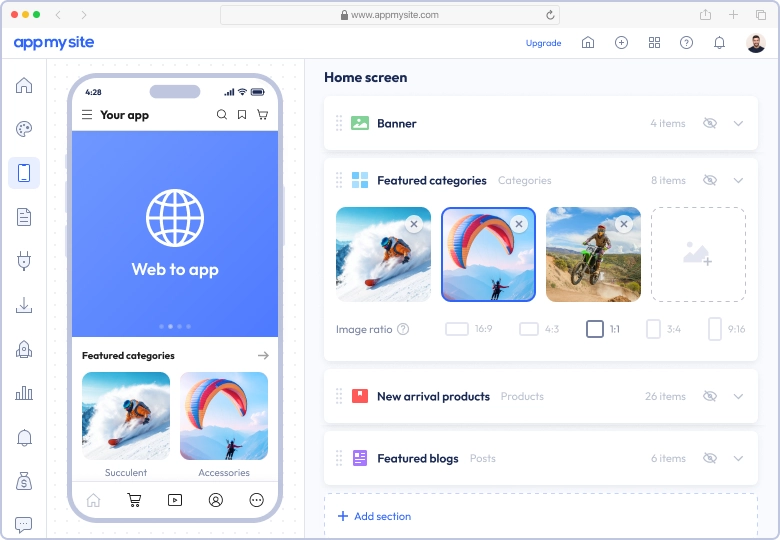Tap the more tab in phone bottom bar
Viewport: 780px width, 540px height.
pyautogui.click(x=257, y=500)
